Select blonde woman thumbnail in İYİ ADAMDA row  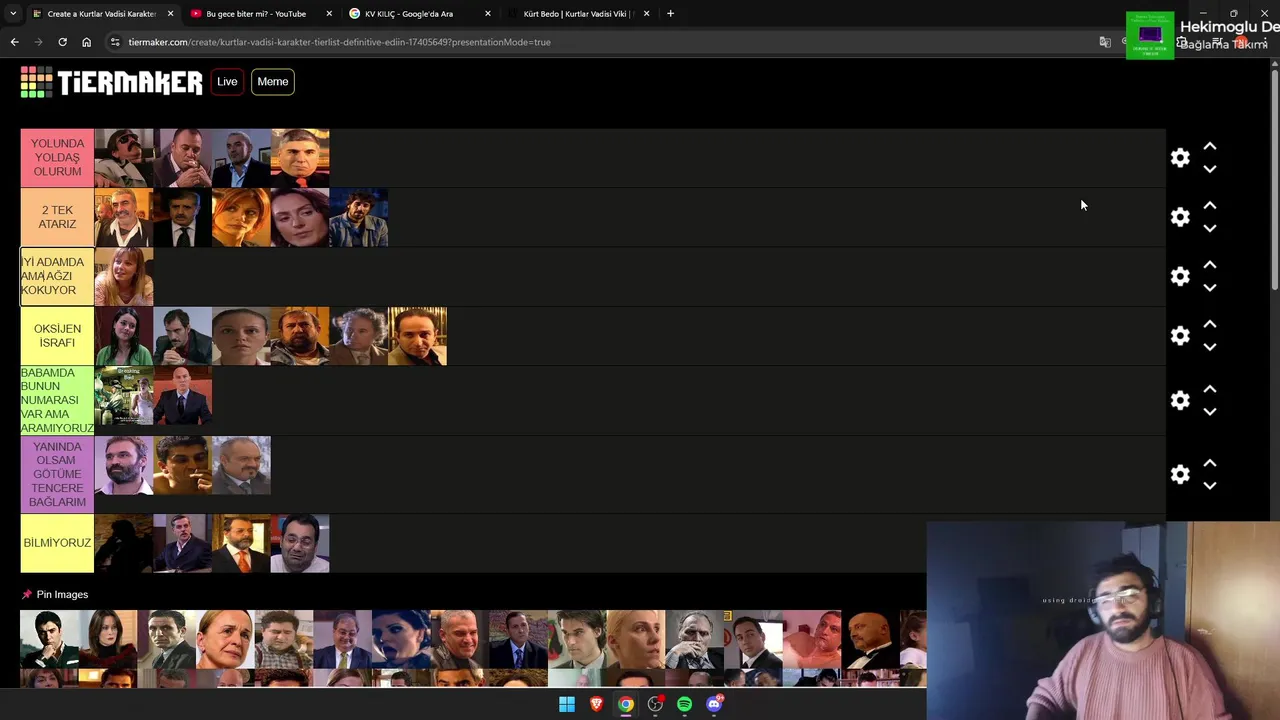pyautogui.click(x=124, y=276)
